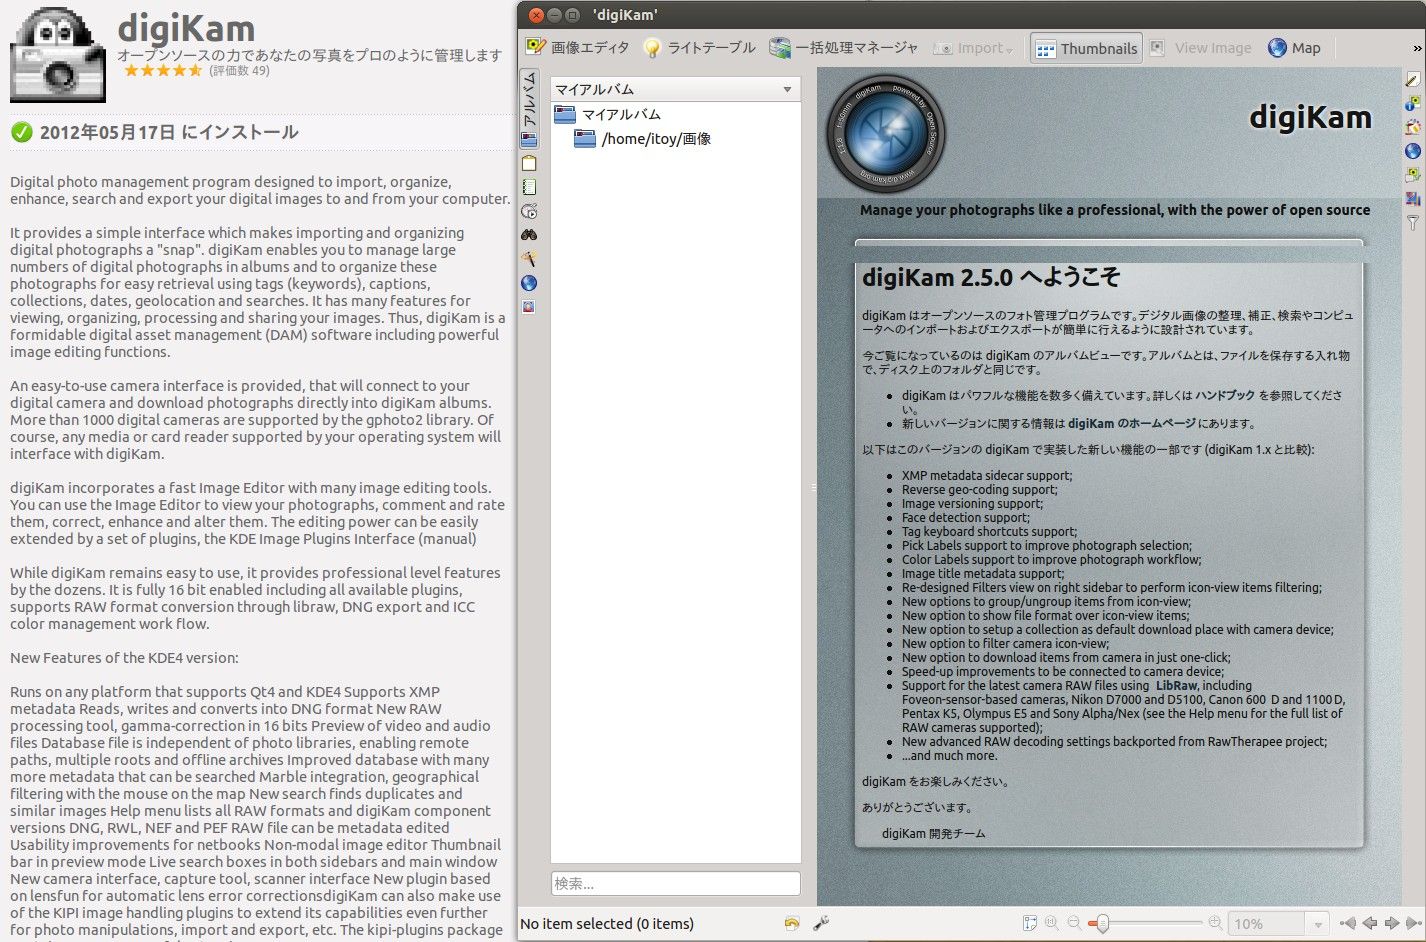Open the Filters right sidebar tab (funnel icon)

(1412, 224)
